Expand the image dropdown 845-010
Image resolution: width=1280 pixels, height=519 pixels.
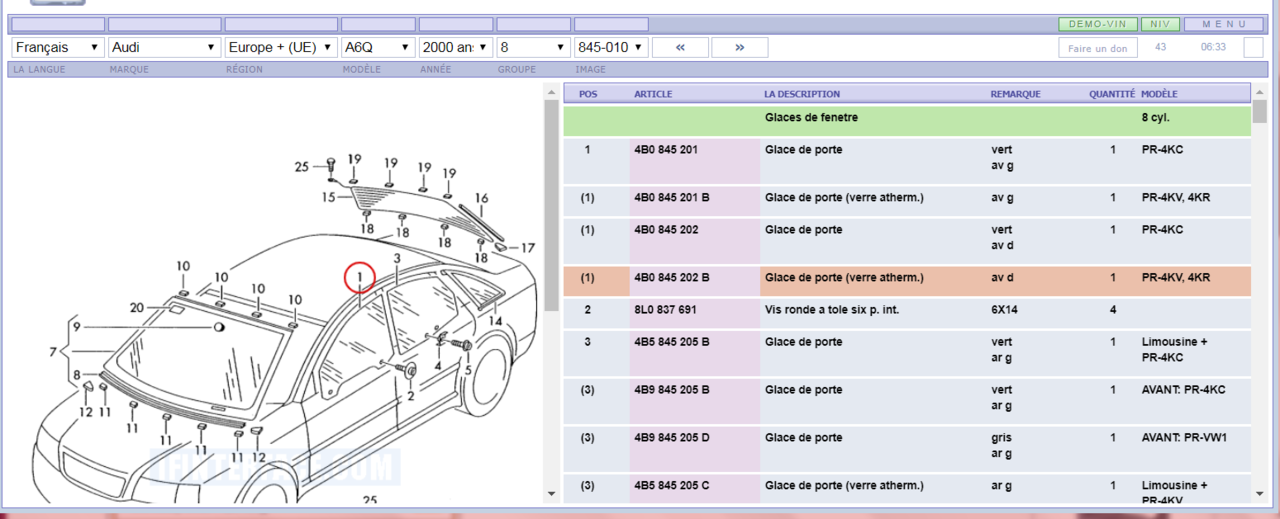click(x=611, y=47)
